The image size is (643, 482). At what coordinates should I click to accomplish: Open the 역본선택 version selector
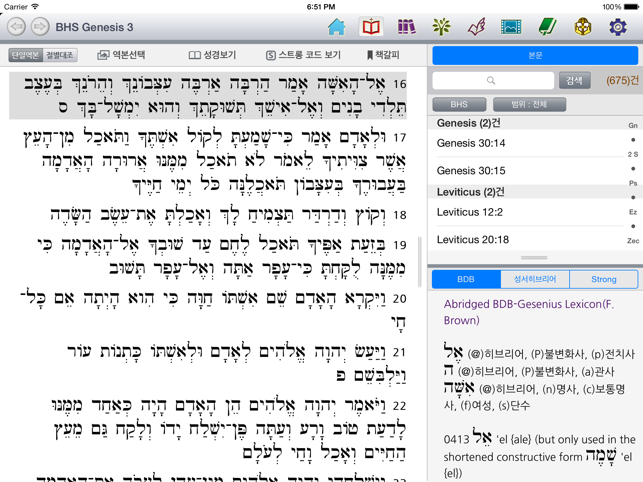(121, 55)
